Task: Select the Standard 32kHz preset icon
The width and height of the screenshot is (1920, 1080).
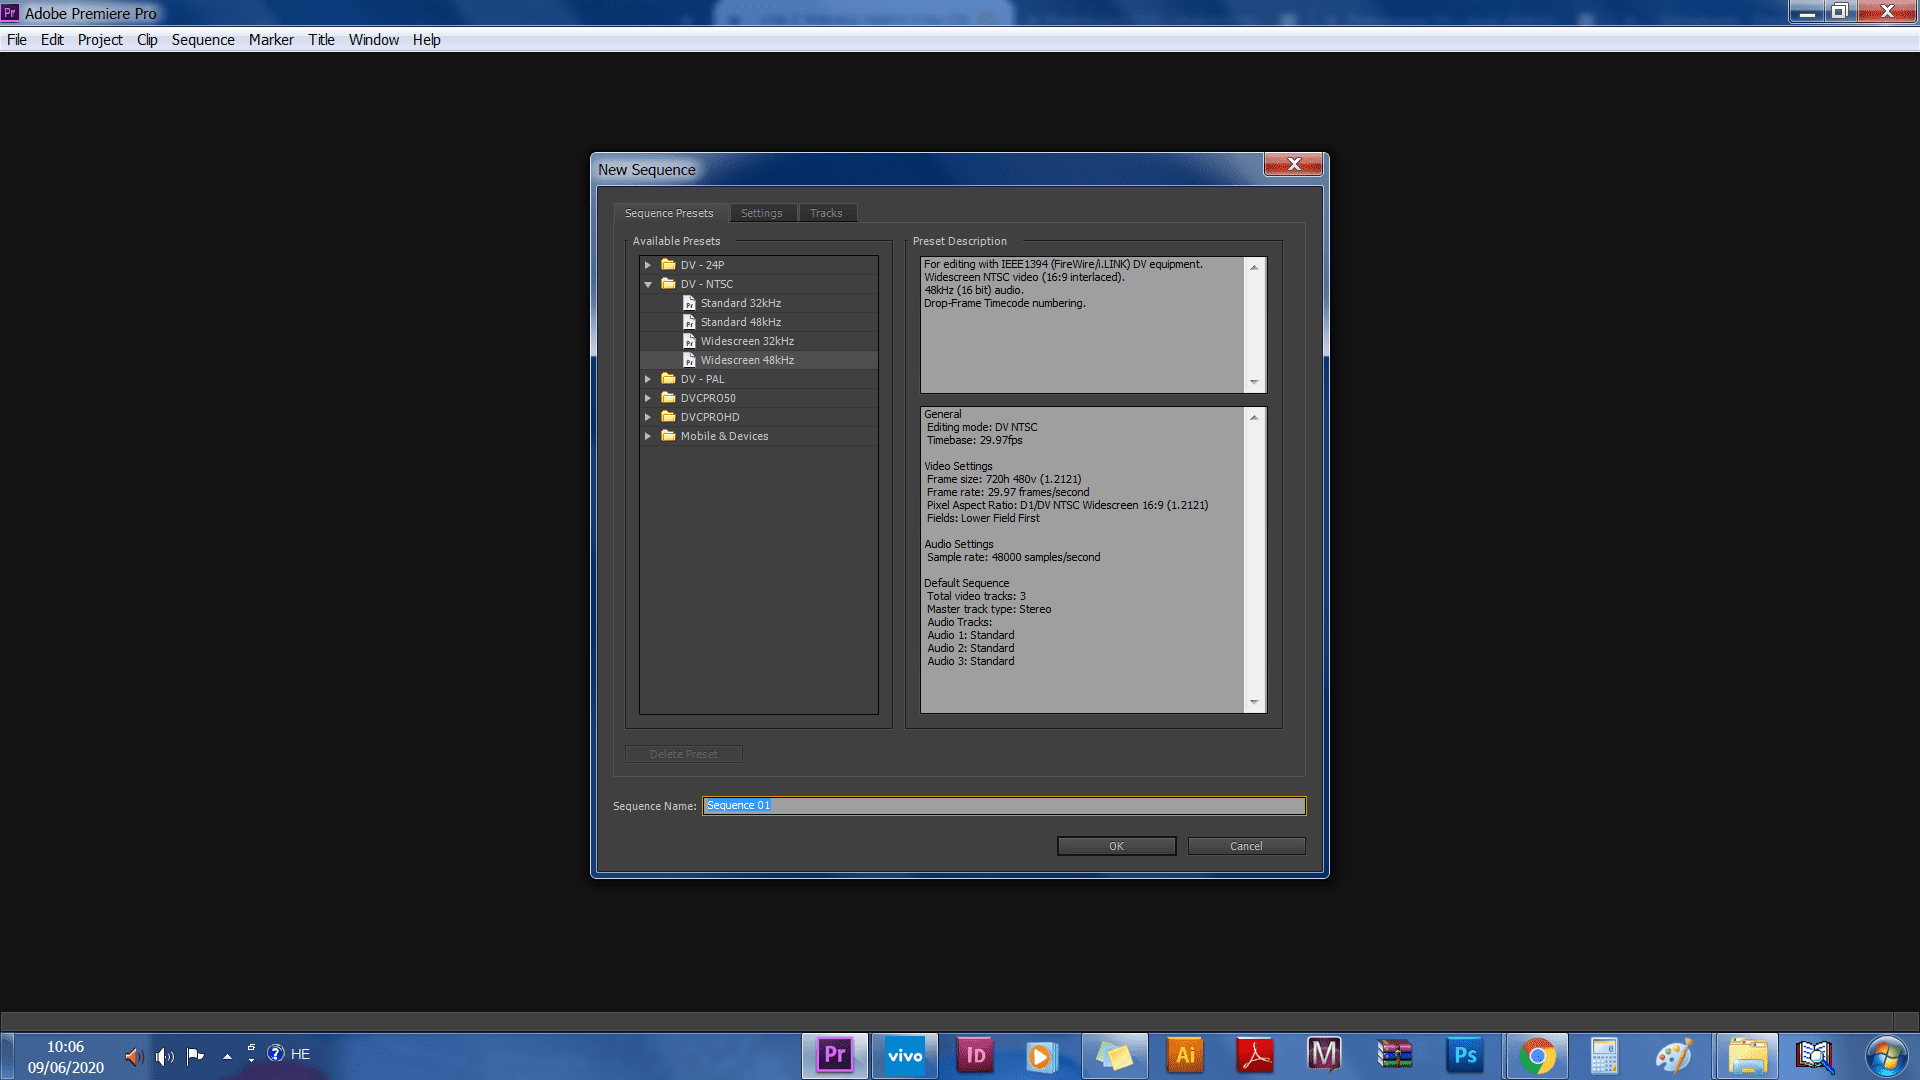Action: (689, 303)
